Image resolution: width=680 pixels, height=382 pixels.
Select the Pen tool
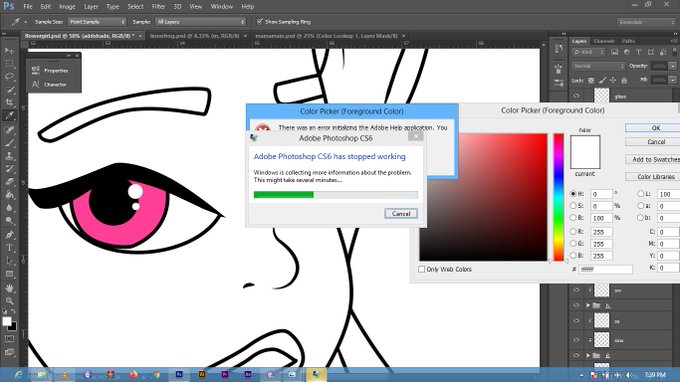[x=9, y=235]
